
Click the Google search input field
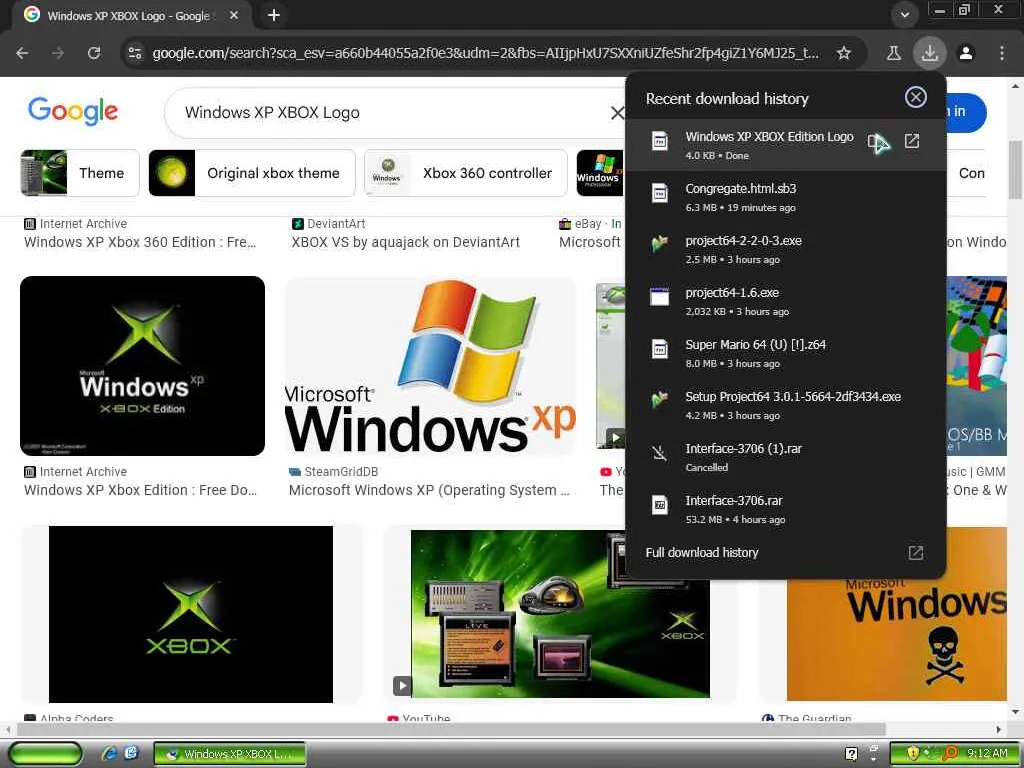click(x=392, y=113)
